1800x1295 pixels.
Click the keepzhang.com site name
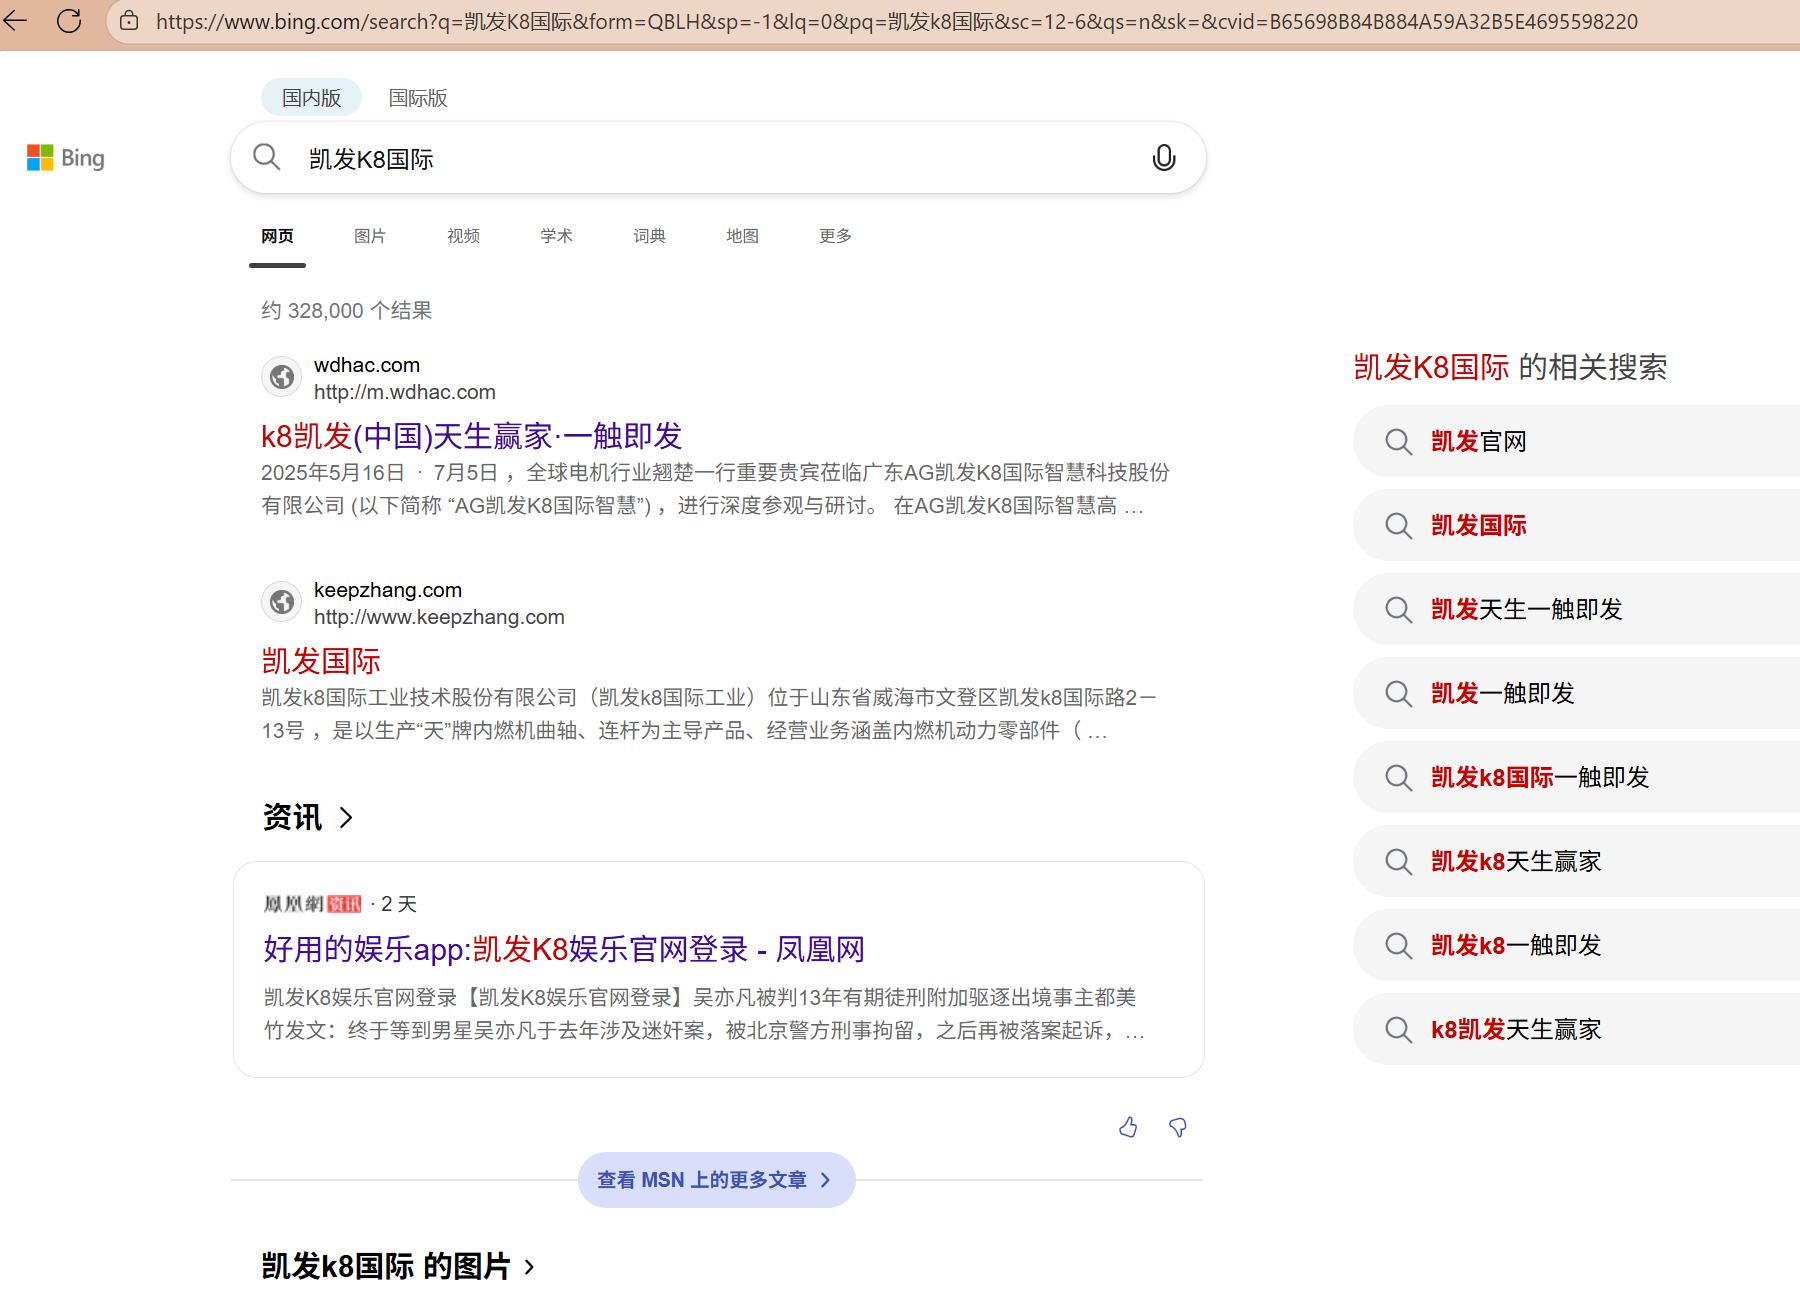[388, 590]
